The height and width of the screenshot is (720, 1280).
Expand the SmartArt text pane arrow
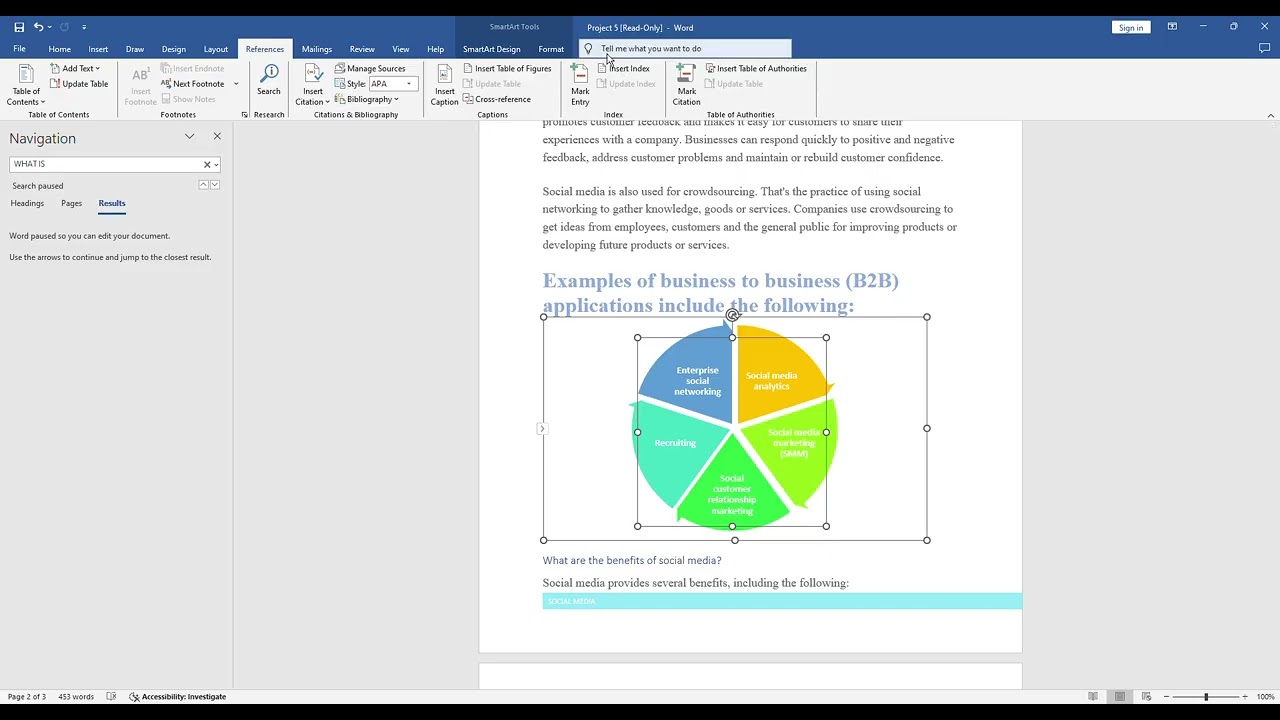point(542,429)
